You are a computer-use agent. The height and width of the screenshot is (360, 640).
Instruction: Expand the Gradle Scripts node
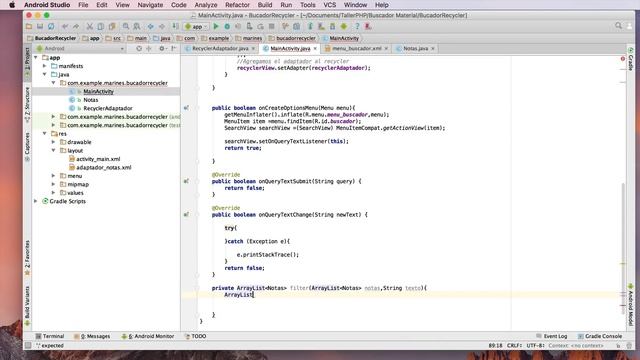pyautogui.click(x=36, y=201)
